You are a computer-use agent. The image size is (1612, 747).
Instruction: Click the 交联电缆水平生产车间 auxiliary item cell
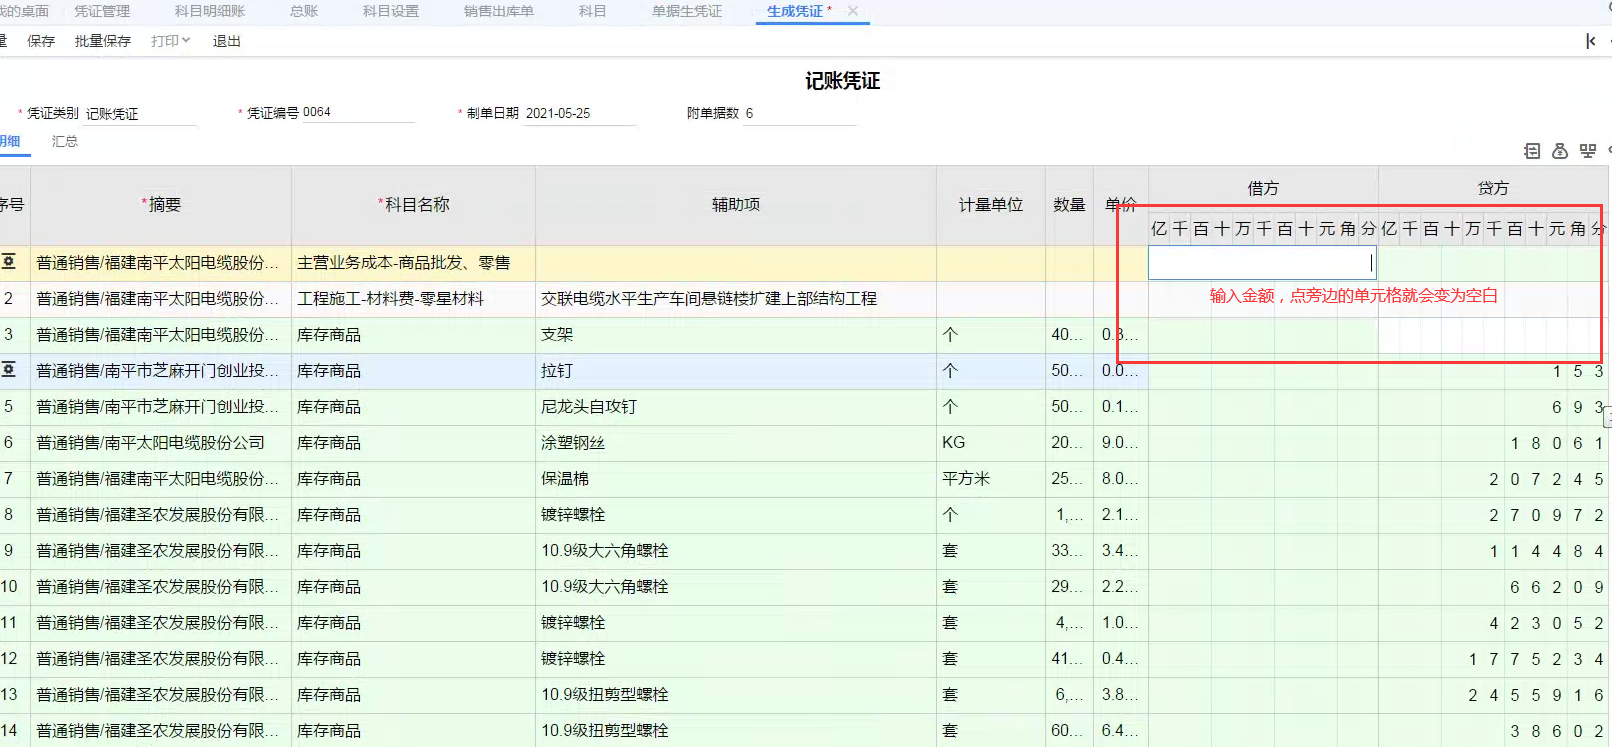[736, 299]
